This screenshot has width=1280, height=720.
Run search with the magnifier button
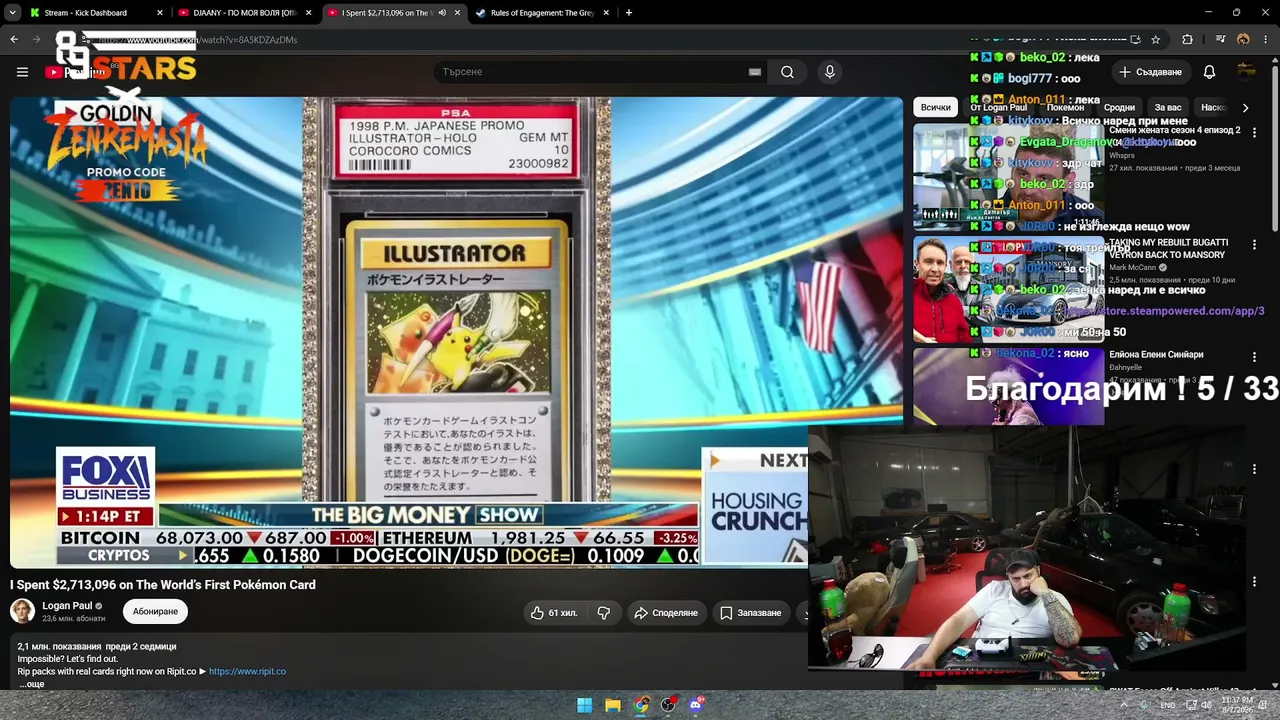click(x=787, y=72)
